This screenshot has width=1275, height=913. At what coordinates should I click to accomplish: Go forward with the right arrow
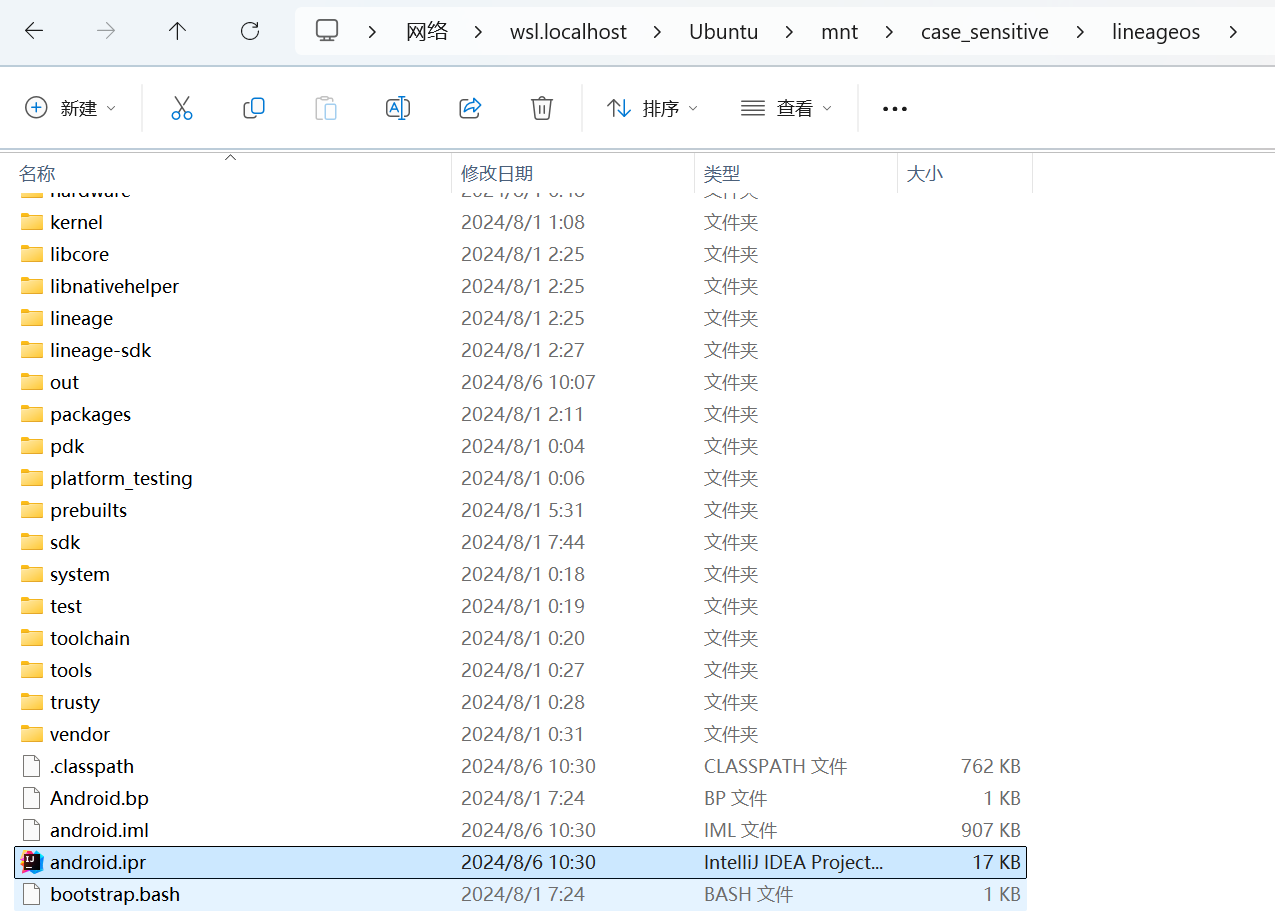tap(106, 31)
